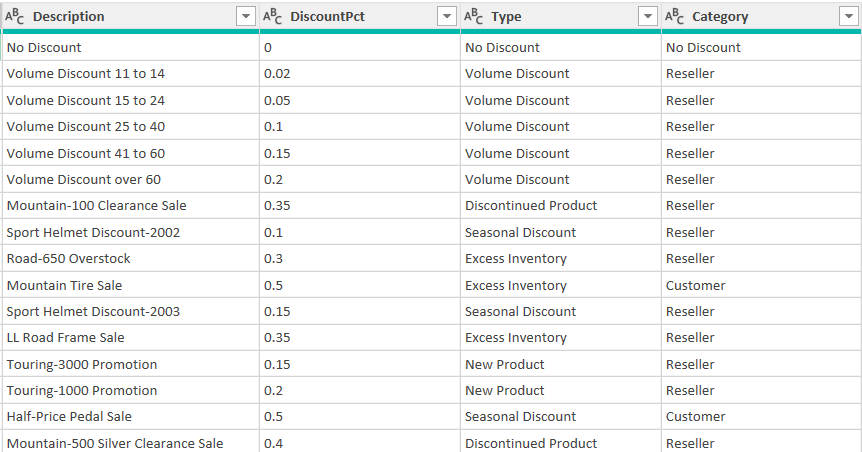Click the Category column ABC type icon
Viewport: 862px width, 452px height.
(675, 16)
